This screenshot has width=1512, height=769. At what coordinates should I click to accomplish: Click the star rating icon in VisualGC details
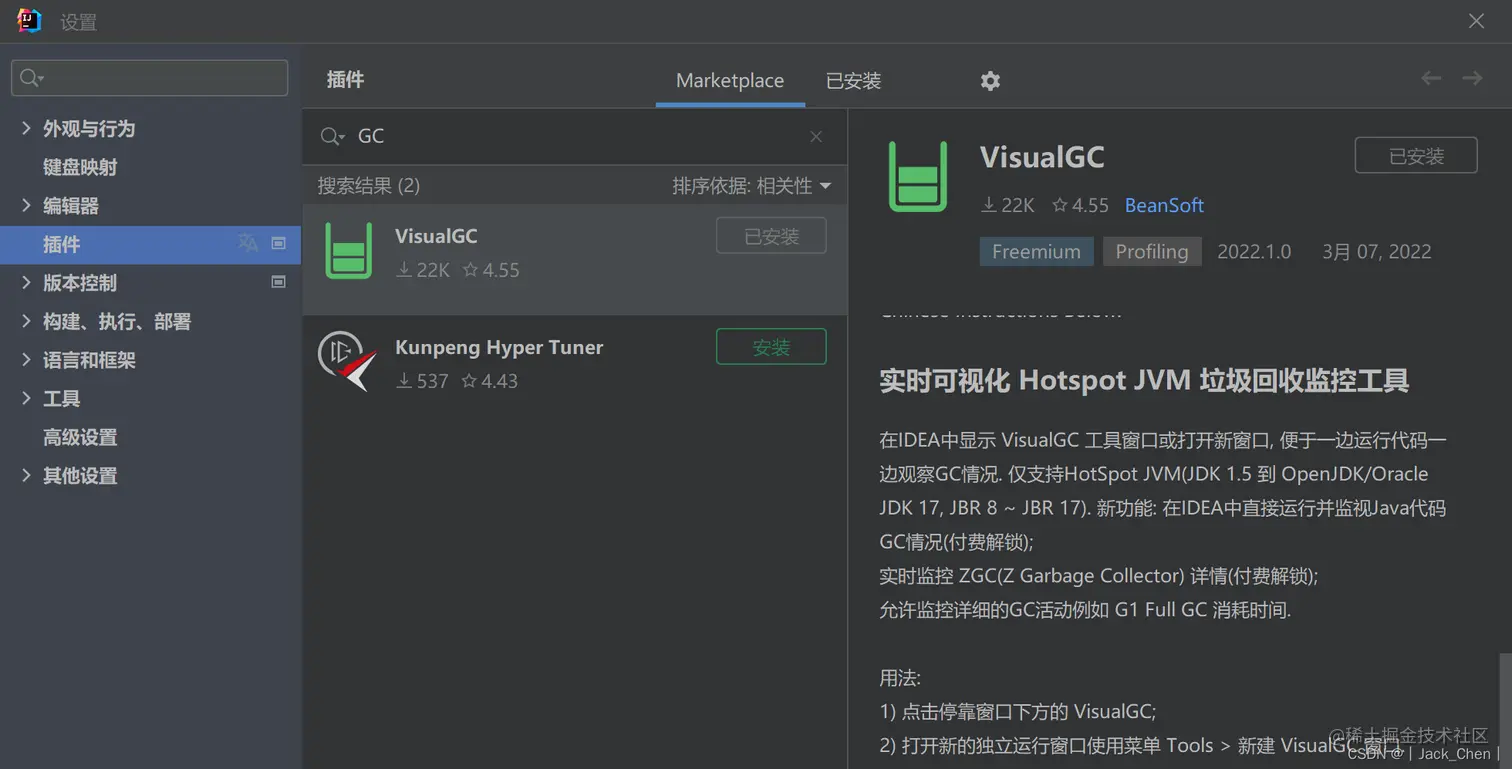[x=1060, y=205]
